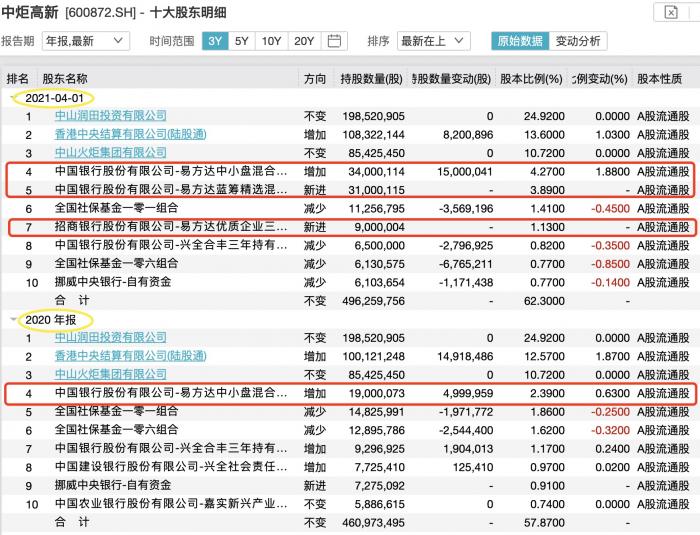Click holding value 19,000,073
Viewport: 700px width, 535px height.
tap(376, 393)
